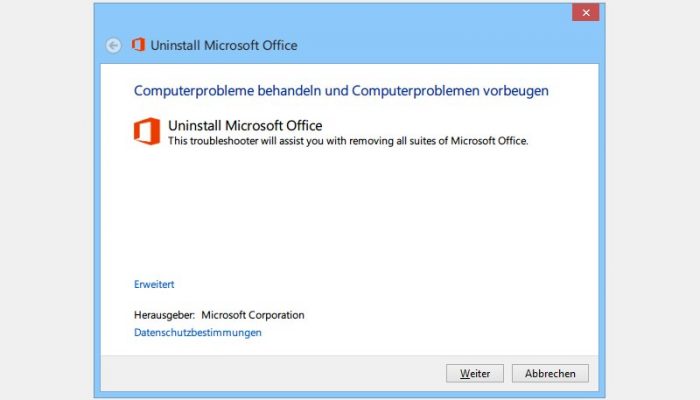Click the Weiter button
Screen dimensions: 700x400
[475, 373]
